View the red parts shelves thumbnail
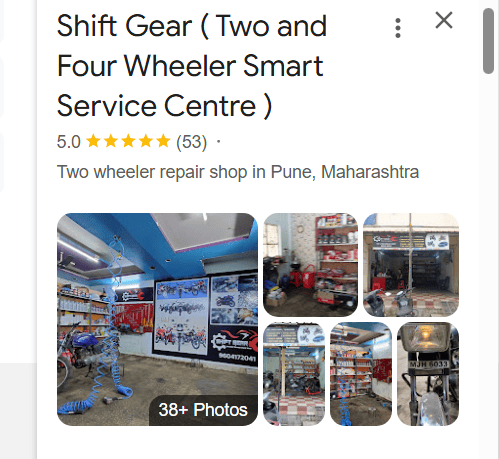Image resolution: width=499 pixels, height=459 pixels. (310, 265)
